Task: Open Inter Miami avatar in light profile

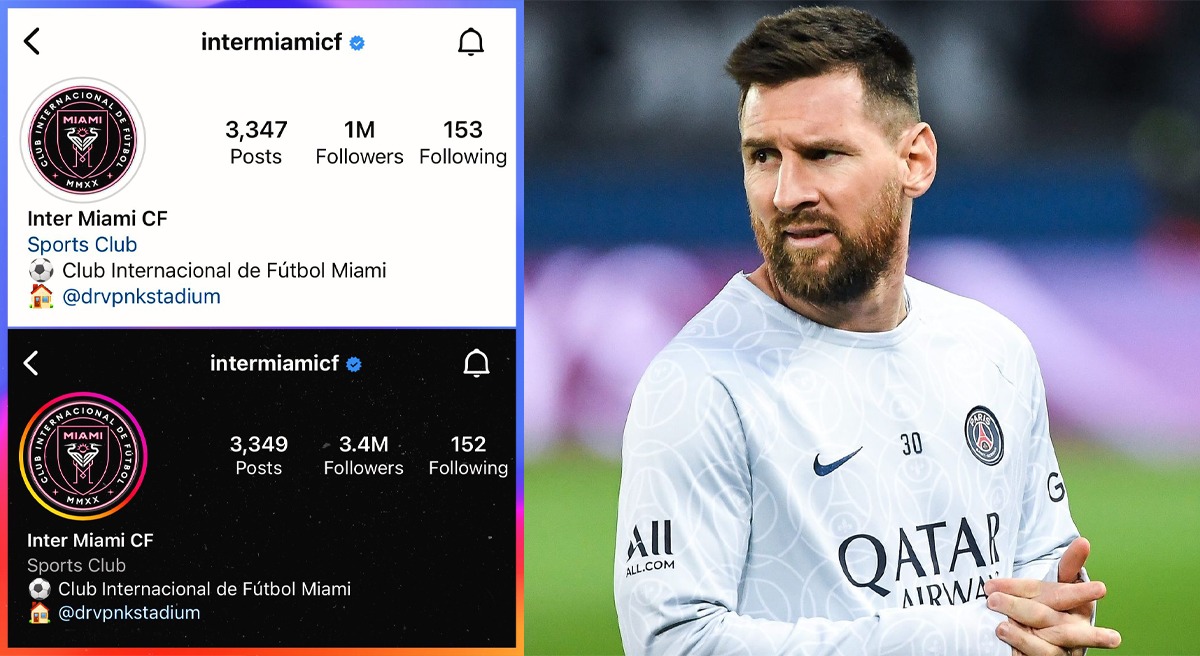Action: [83, 140]
